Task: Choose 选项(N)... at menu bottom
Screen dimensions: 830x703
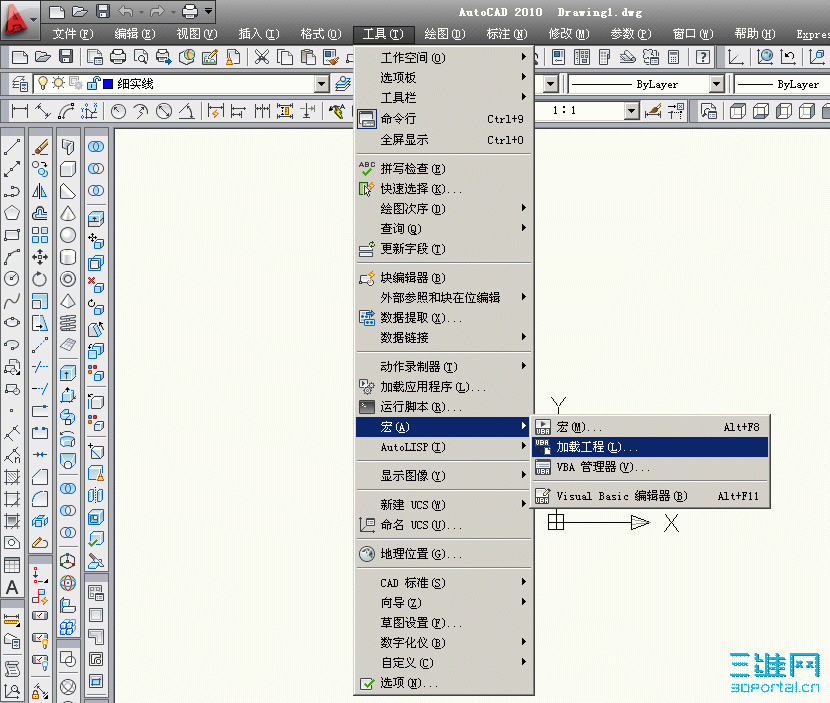Action: (x=444, y=683)
